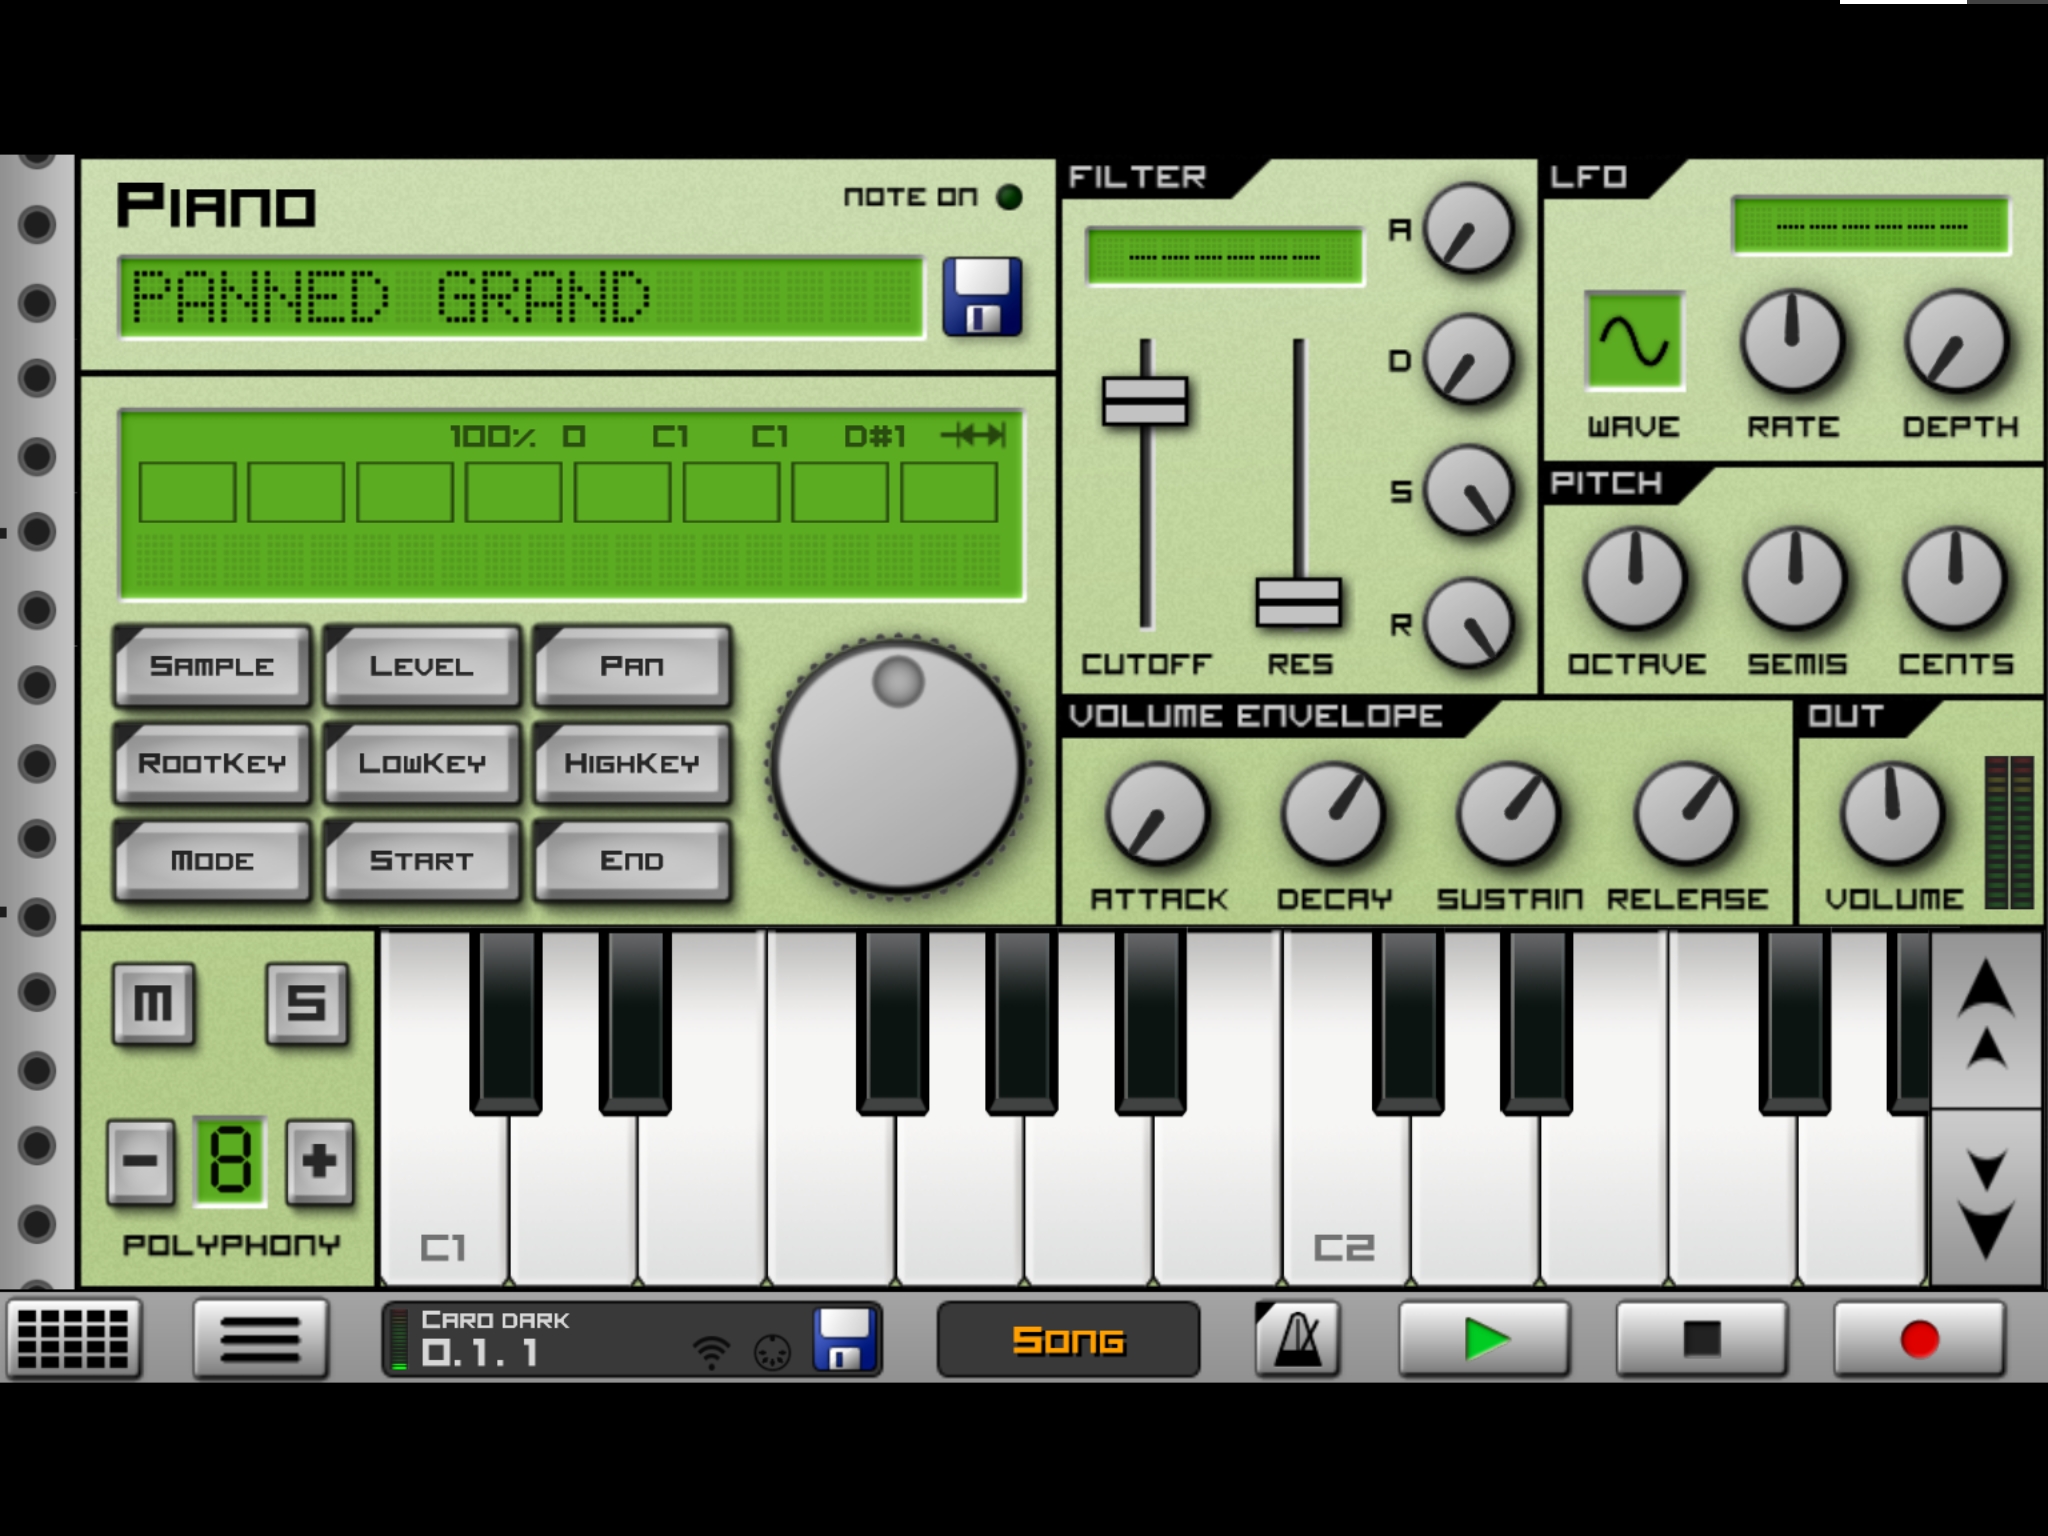Screen dimensions: 2048x1536
Task: Increase polyphony with the plus button
Action: coord(319,1161)
